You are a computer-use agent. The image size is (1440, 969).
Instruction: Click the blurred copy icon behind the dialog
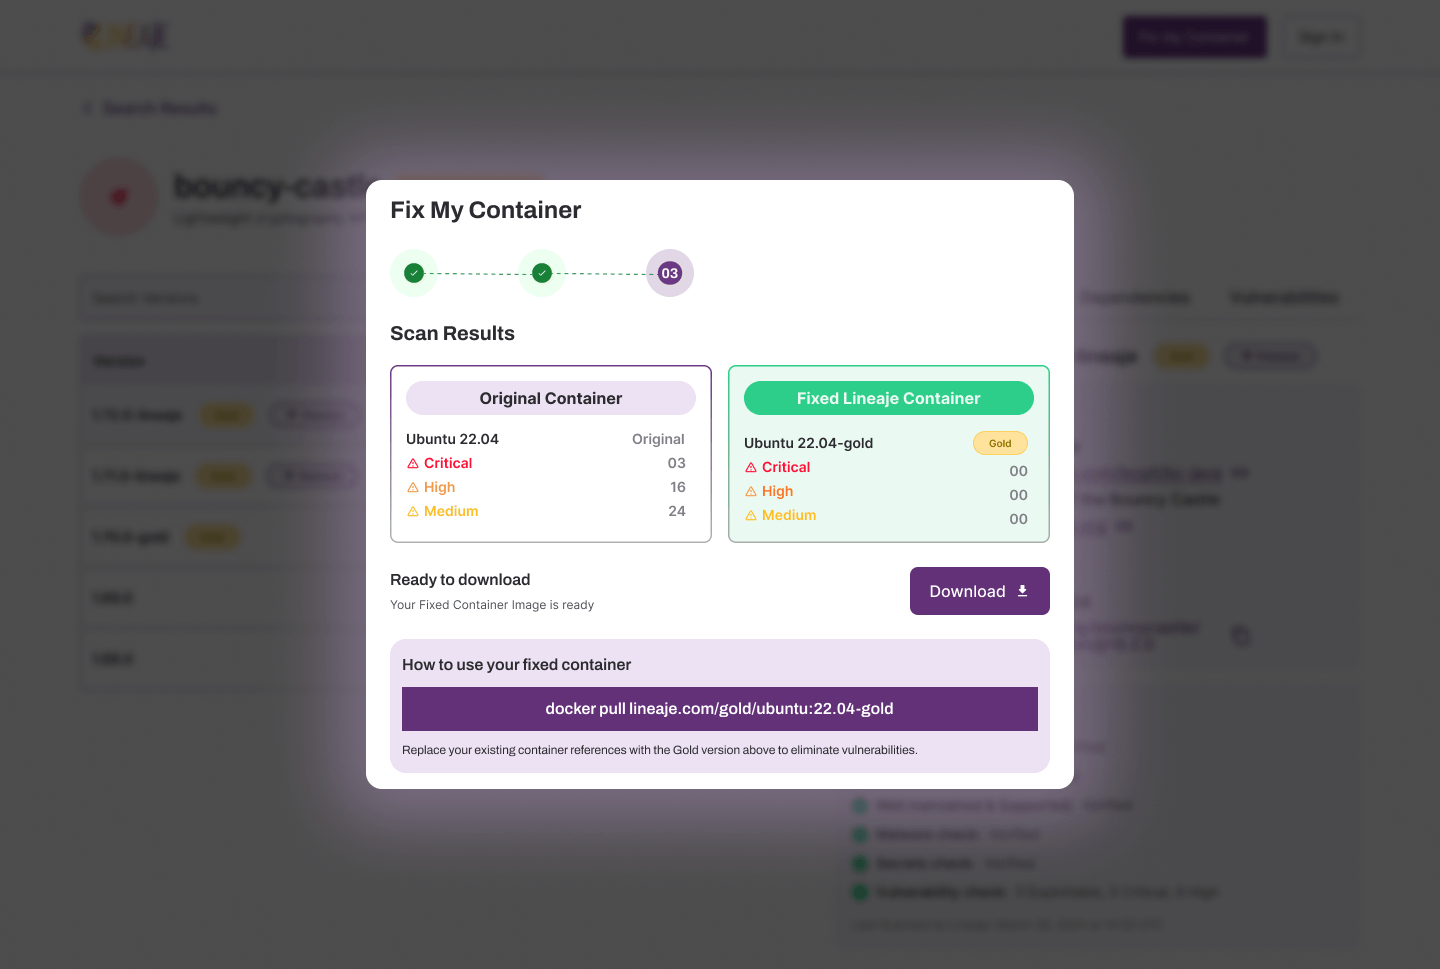(1240, 636)
